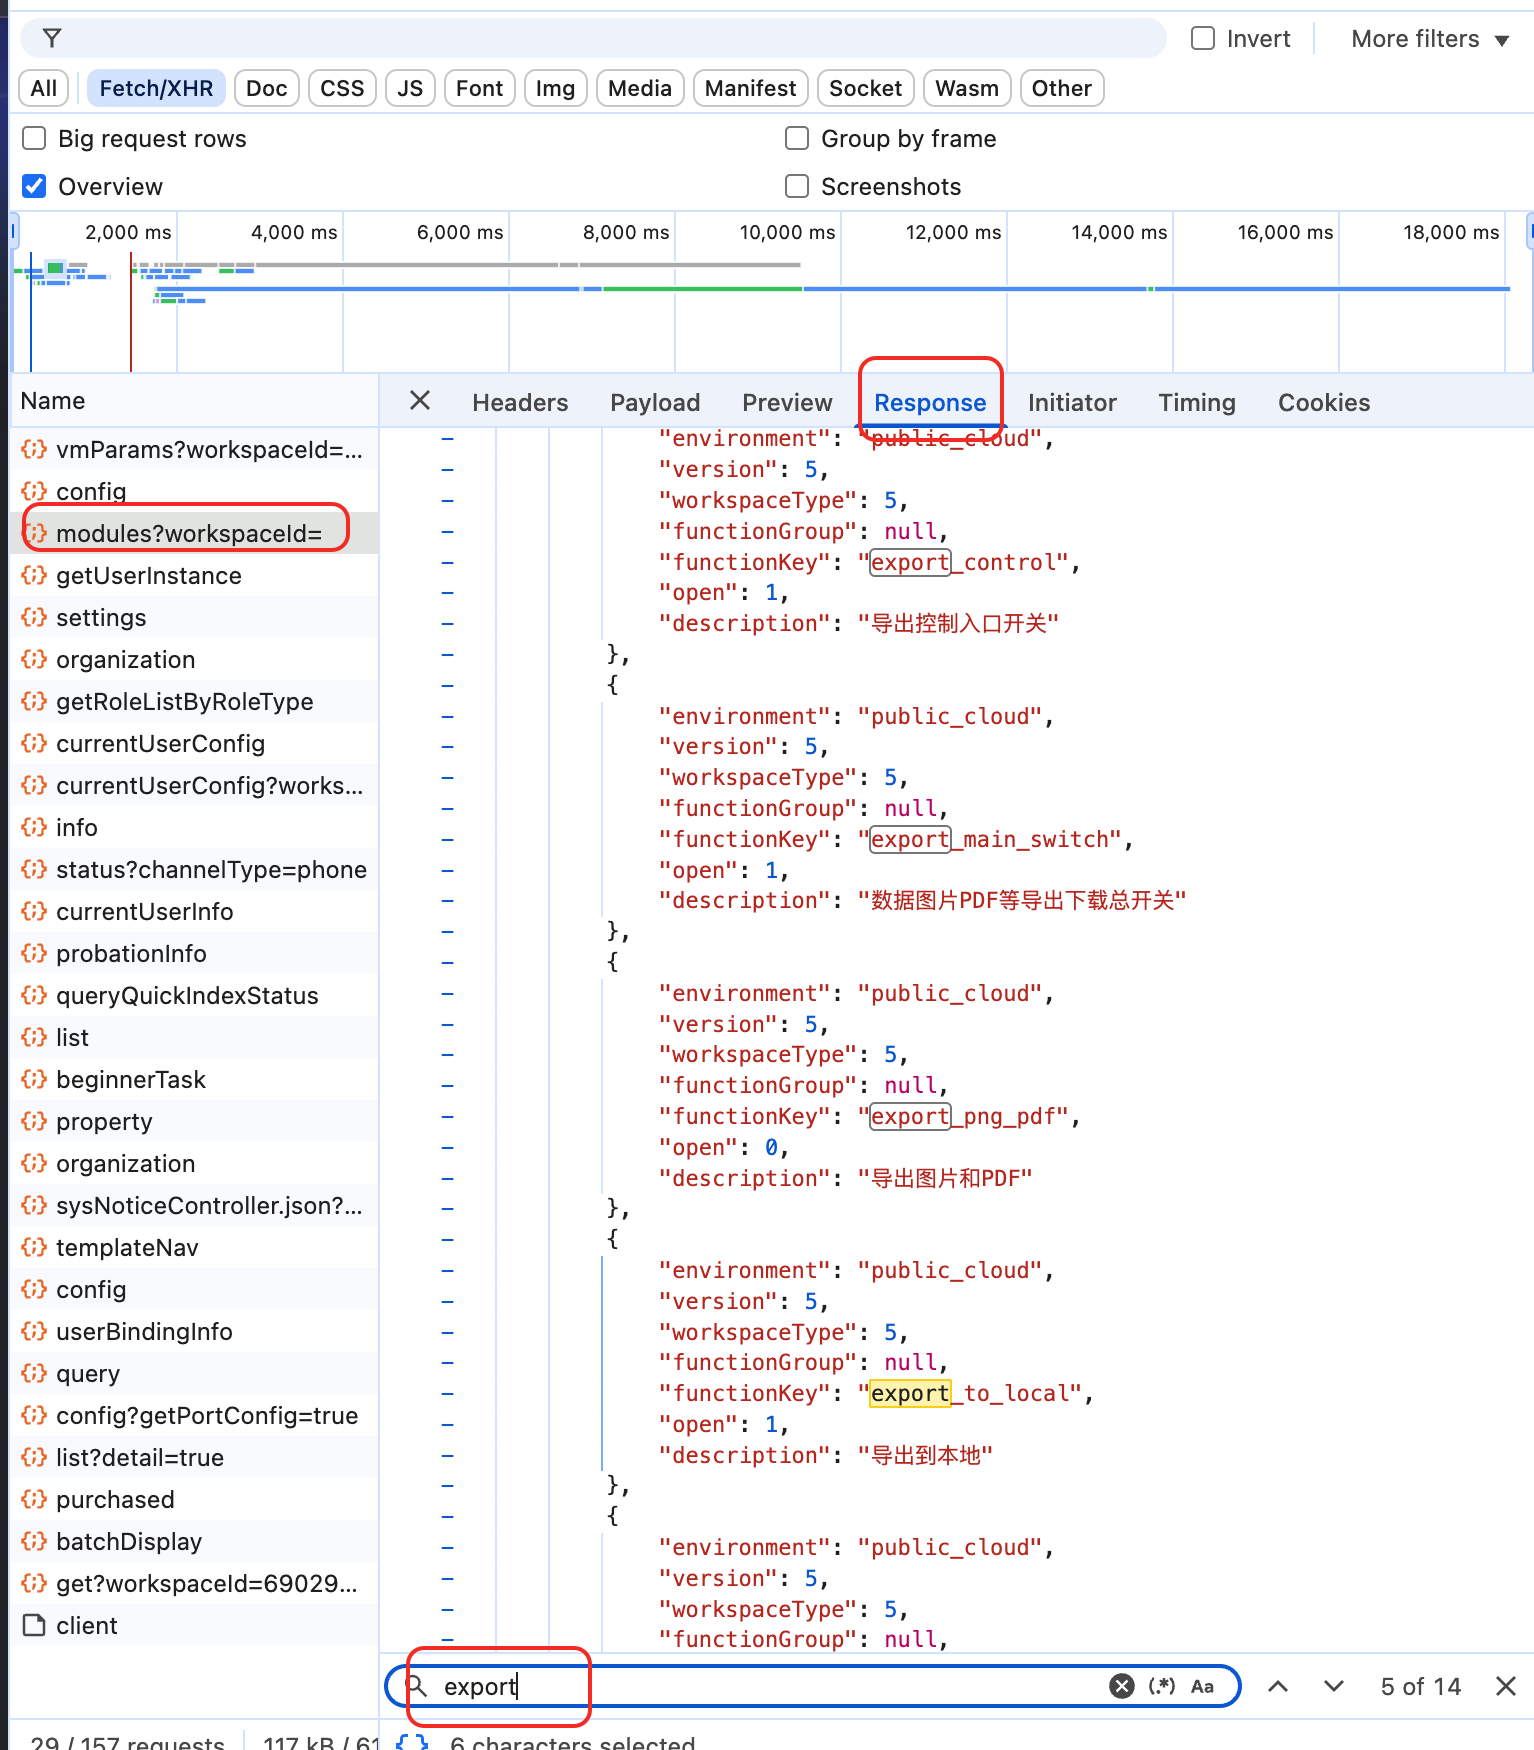Close the request details panel

[x=420, y=401]
